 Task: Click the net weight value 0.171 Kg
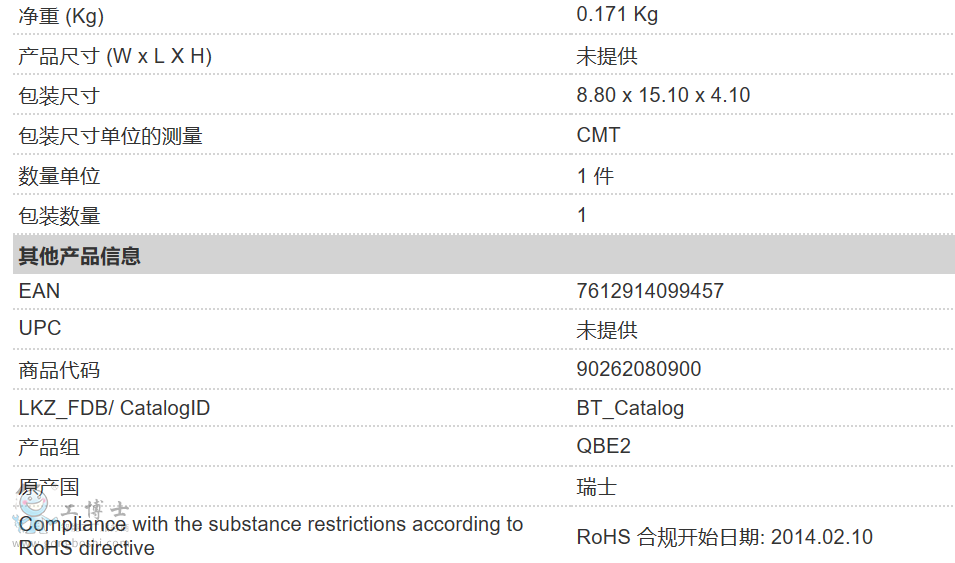click(617, 15)
